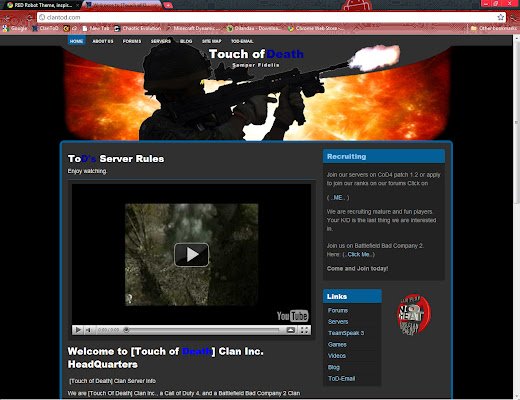
Task: Click the (..ME..) recruiting link
Action: [x=338, y=197]
